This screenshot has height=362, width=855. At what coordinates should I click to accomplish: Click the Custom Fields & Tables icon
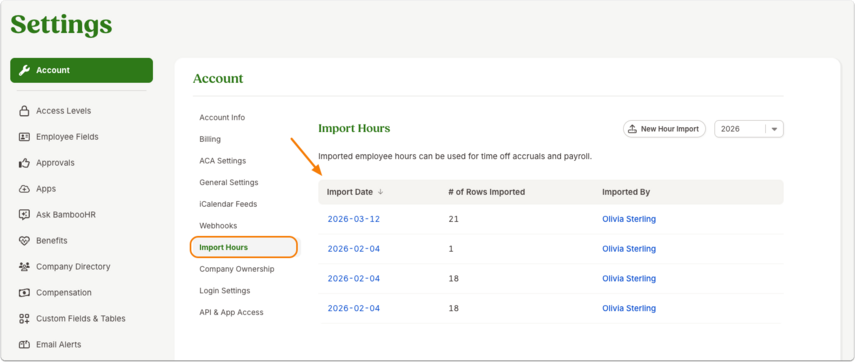pyautogui.click(x=24, y=319)
